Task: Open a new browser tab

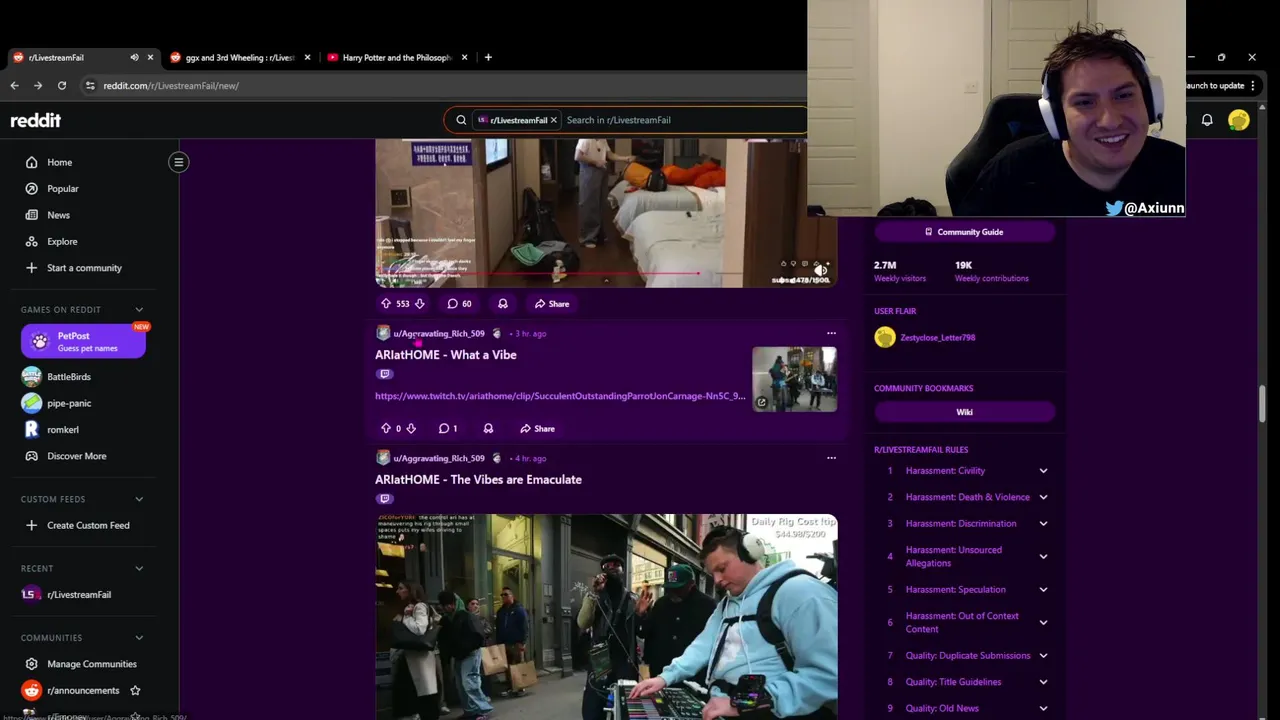Action: click(488, 58)
